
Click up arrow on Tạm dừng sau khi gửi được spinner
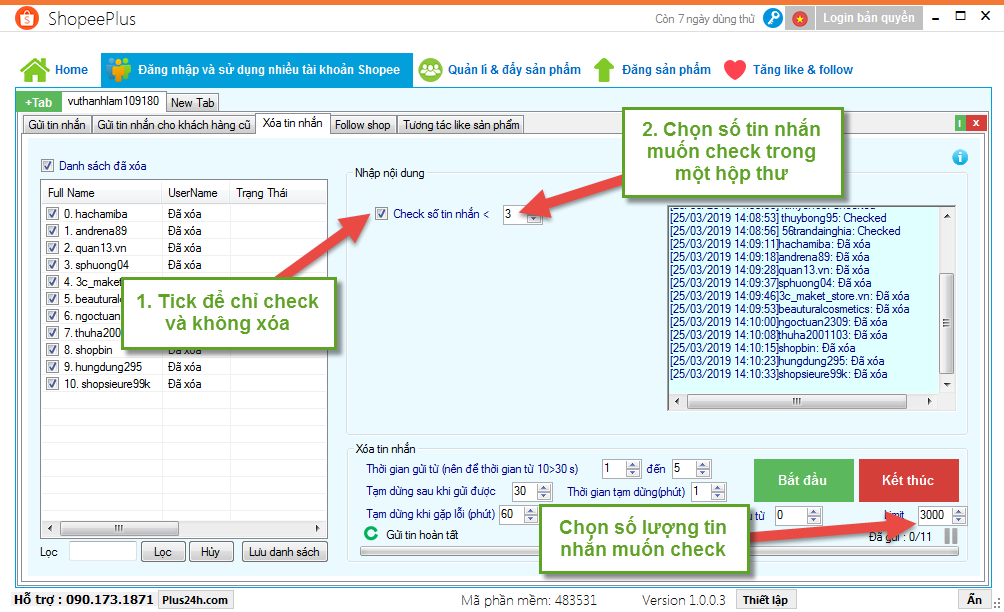544,487
